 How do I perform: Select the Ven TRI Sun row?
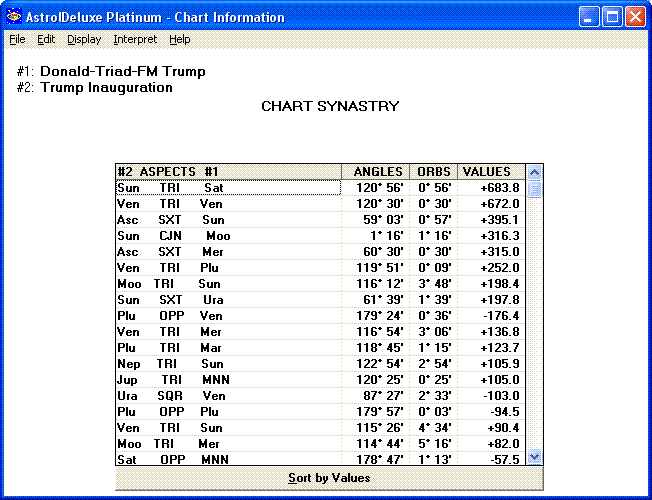coord(320,428)
